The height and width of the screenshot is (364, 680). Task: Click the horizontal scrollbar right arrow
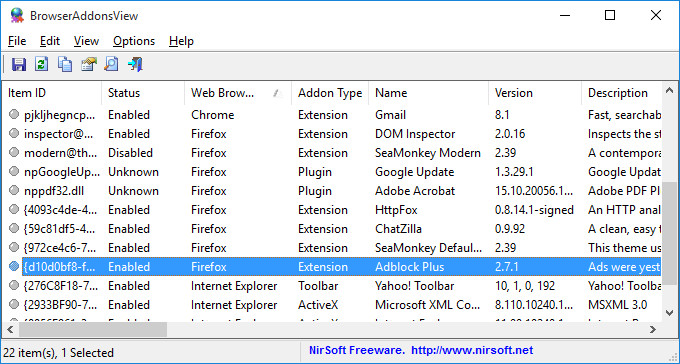point(653,330)
